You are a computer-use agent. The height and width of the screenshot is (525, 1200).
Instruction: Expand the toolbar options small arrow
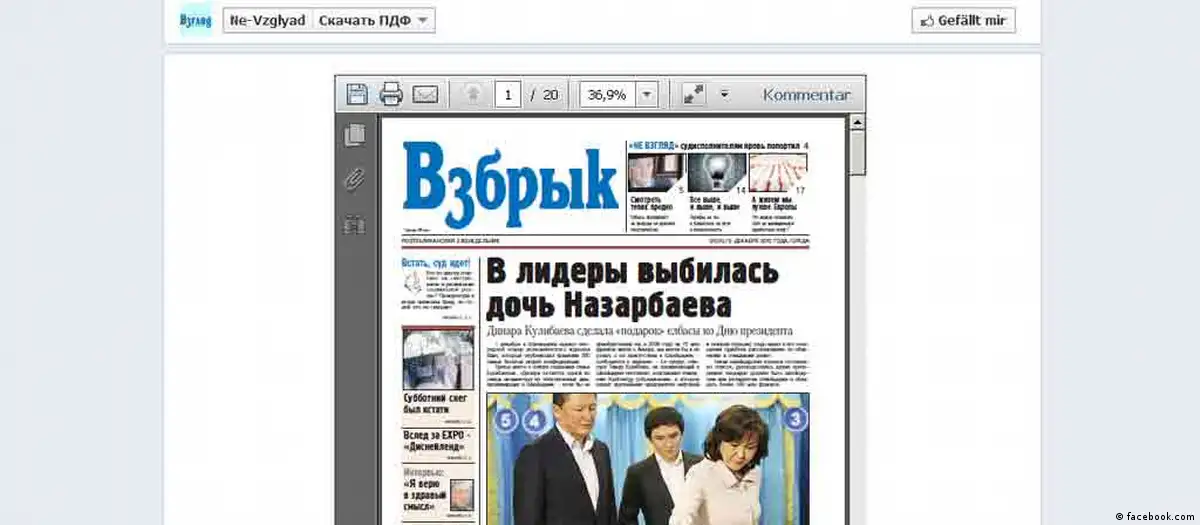(x=724, y=95)
